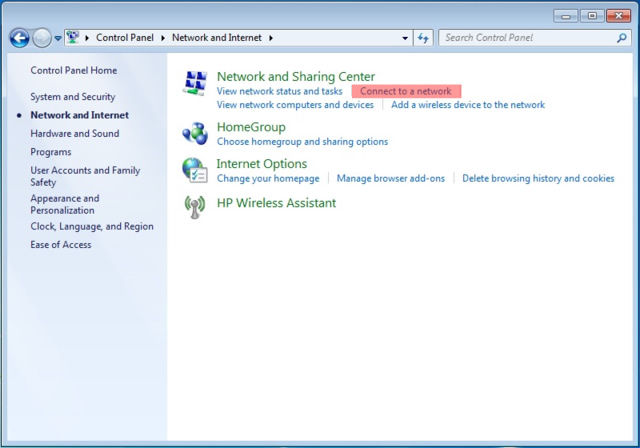Click the Internet Options globe icon

[195, 171]
